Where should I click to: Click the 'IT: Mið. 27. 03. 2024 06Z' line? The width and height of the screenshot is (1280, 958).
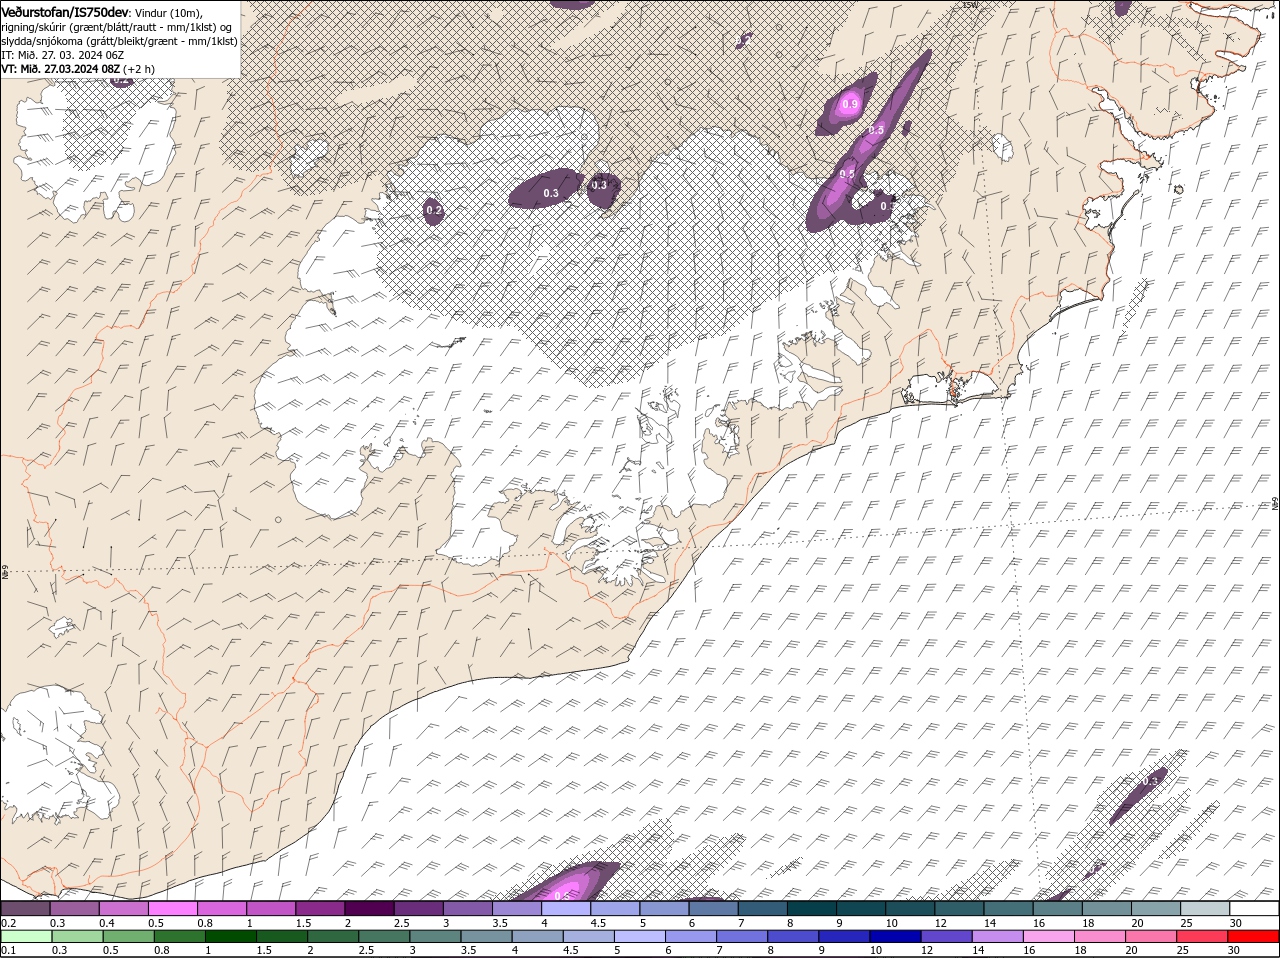coord(61,54)
